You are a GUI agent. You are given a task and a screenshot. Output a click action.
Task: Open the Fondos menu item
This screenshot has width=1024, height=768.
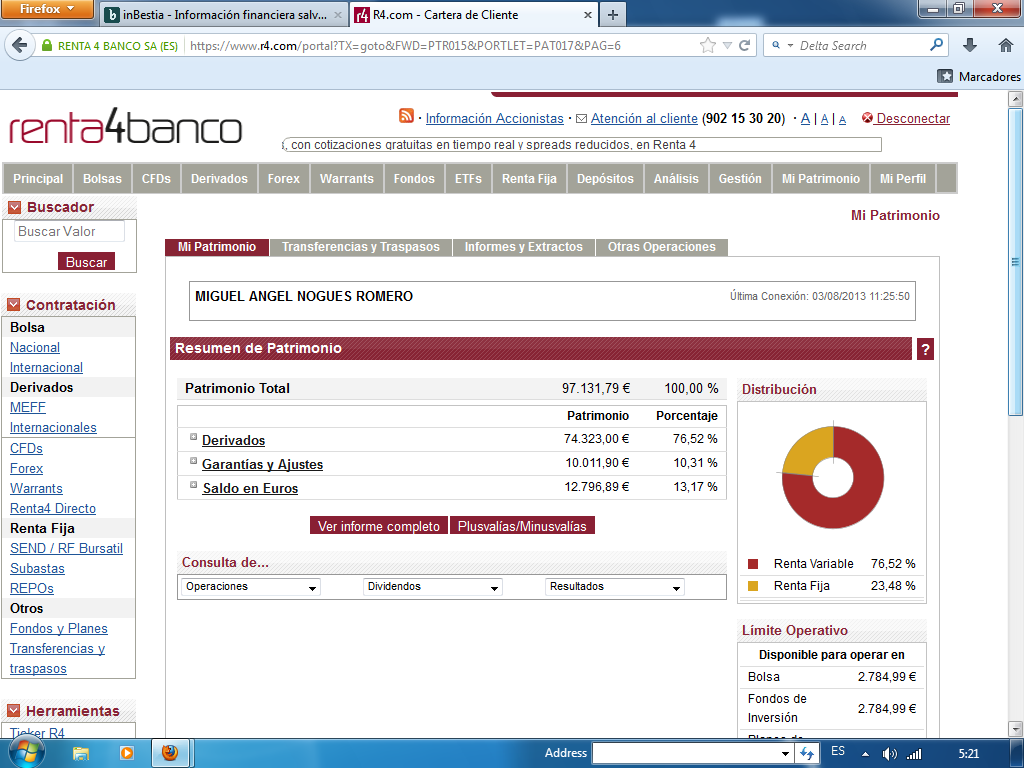[x=414, y=179]
